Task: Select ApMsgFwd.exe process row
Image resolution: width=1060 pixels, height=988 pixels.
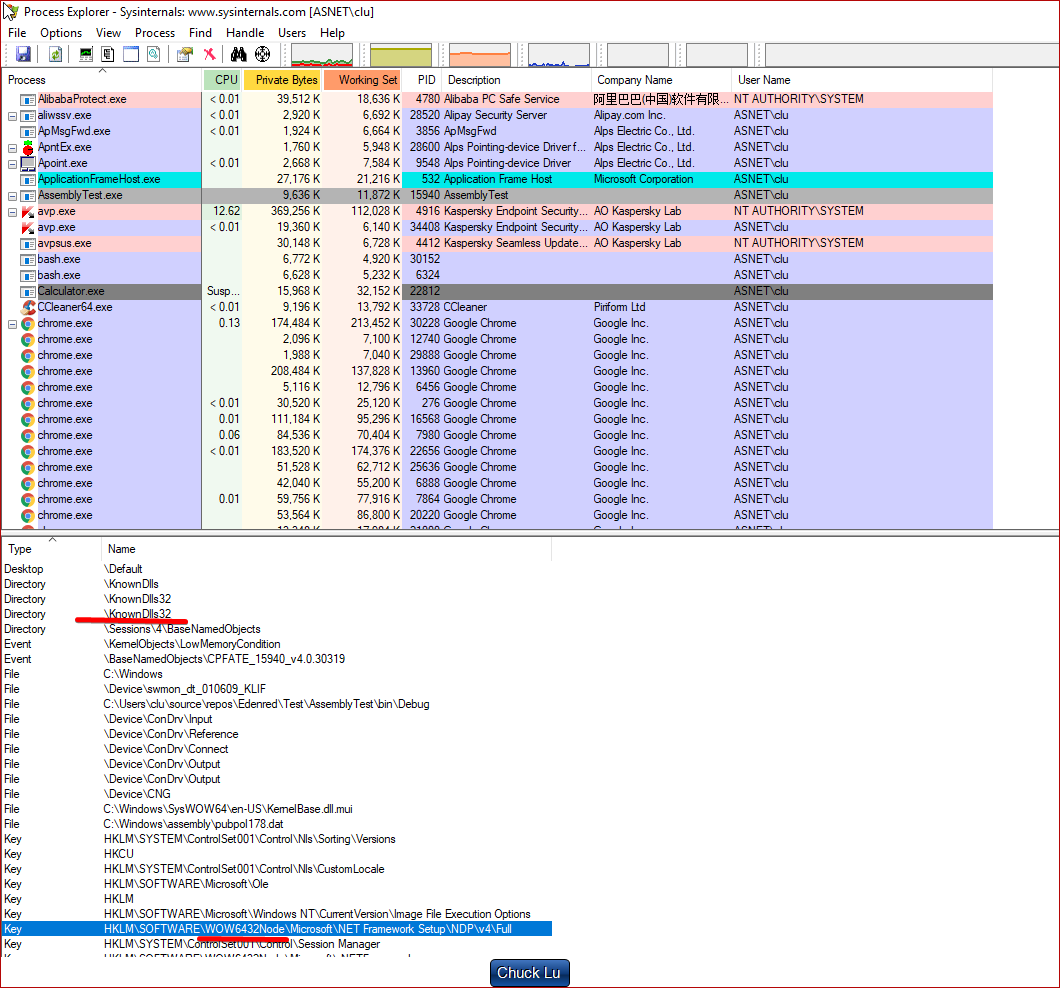Action: pos(497,131)
